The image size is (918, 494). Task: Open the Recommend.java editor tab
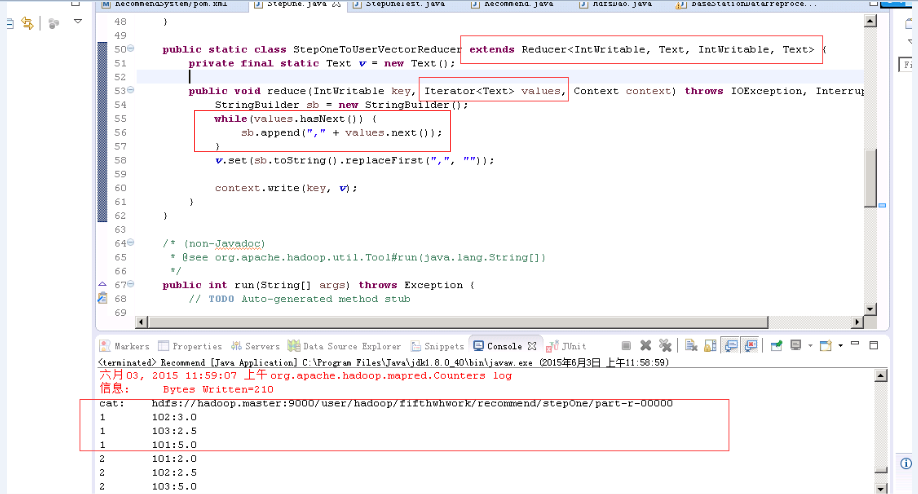513,4
